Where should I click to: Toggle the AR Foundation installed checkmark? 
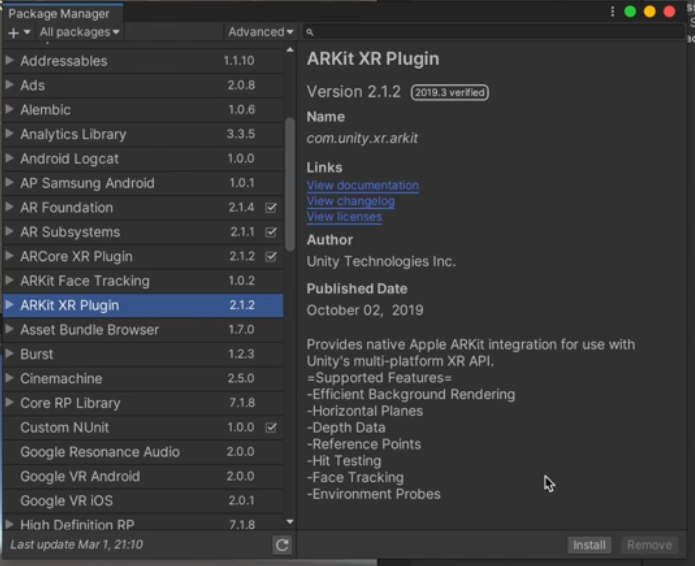click(x=271, y=208)
